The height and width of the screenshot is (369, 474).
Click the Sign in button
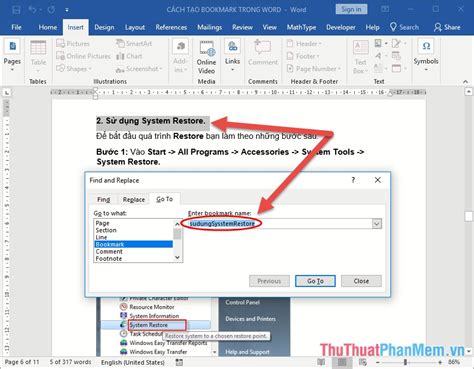(351, 9)
